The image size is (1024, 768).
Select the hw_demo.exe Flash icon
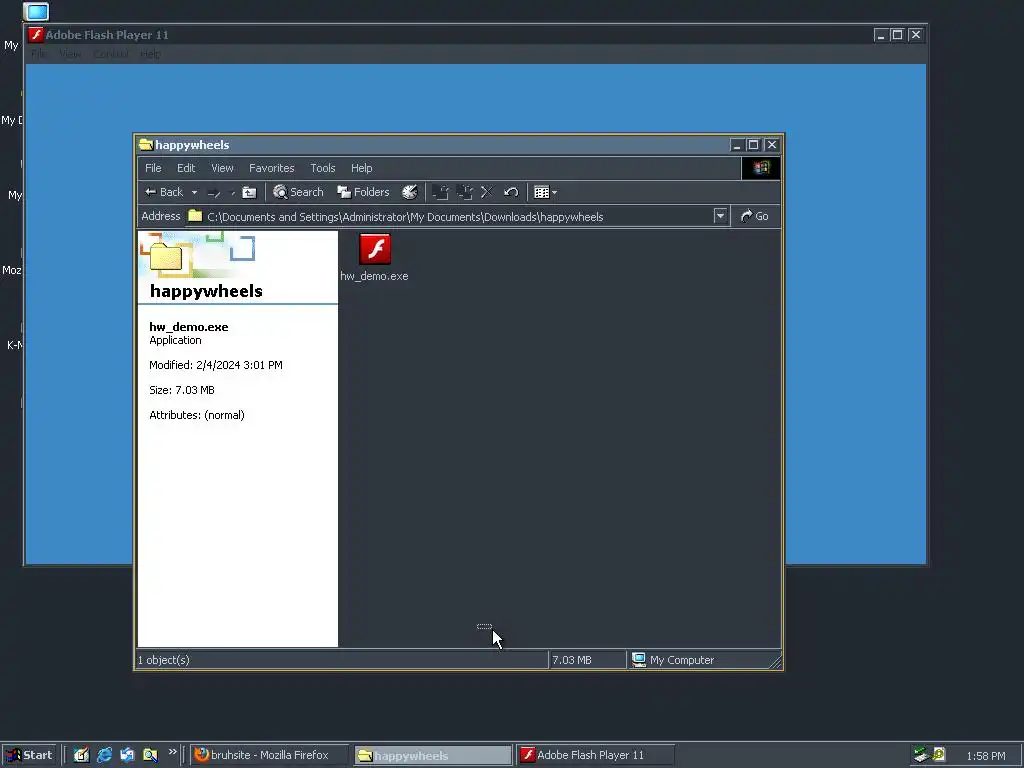pos(375,249)
